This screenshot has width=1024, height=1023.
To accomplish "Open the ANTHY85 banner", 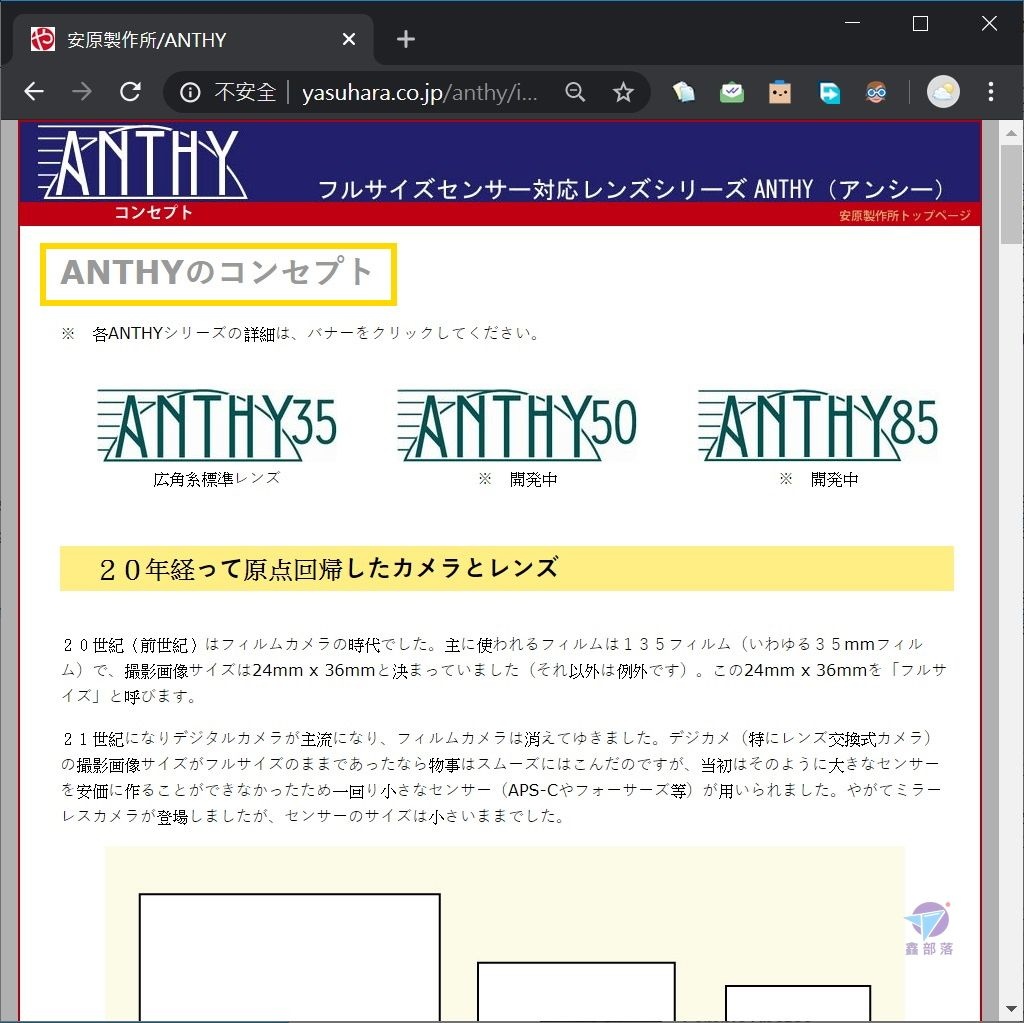I will pyautogui.click(x=818, y=425).
